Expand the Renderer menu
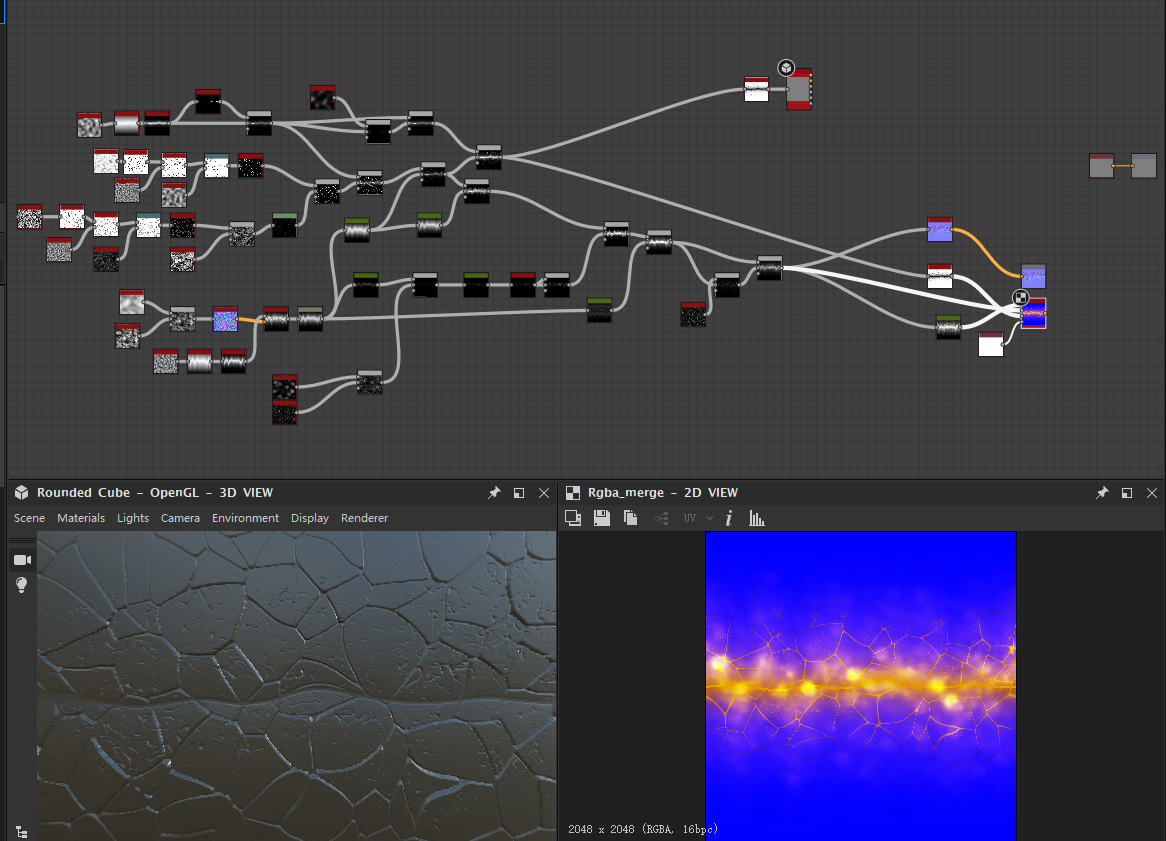 tap(364, 518)
